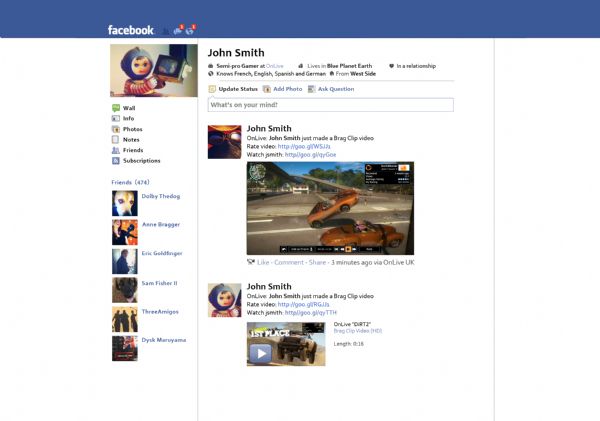Open notifications globe icon
600x421 pixels.
190,30
